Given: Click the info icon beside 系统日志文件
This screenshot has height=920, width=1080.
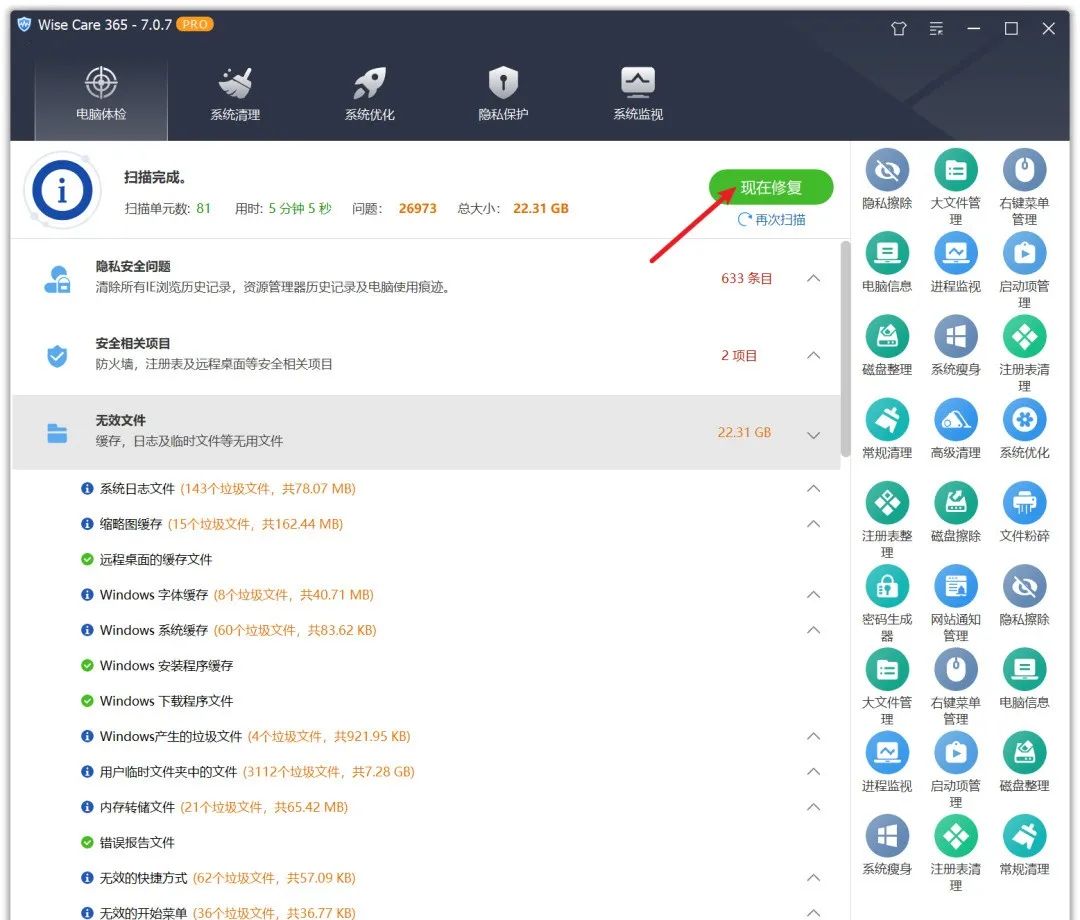Looking at the screenshot, I should [87, 488].
